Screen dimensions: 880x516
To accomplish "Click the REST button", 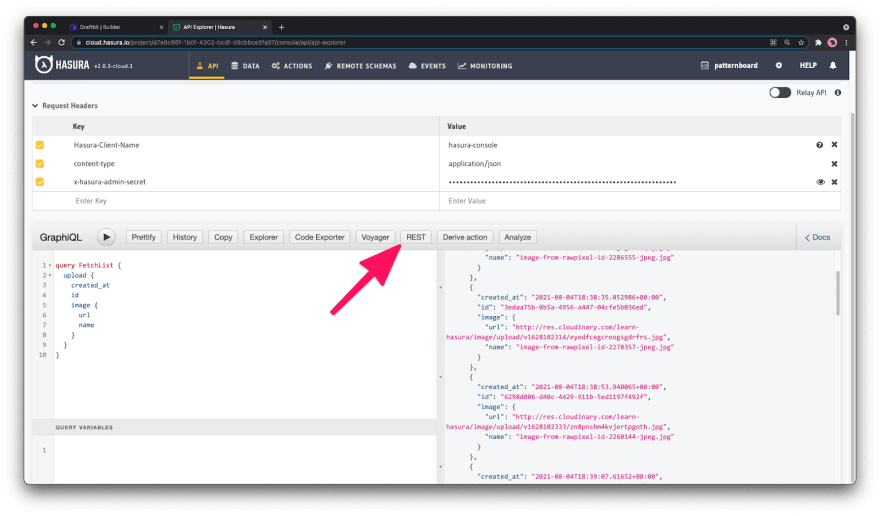I will click(x=416, y=237).
